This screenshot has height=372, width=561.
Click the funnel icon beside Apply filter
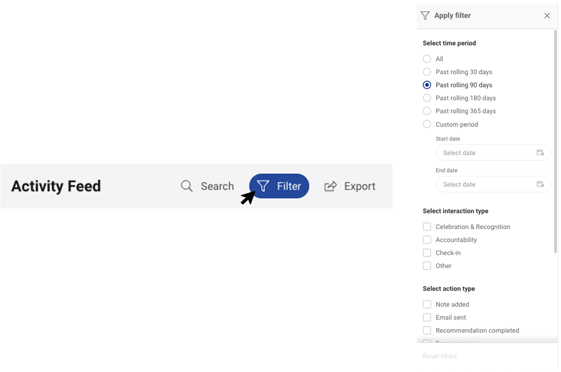pos(425,15)
